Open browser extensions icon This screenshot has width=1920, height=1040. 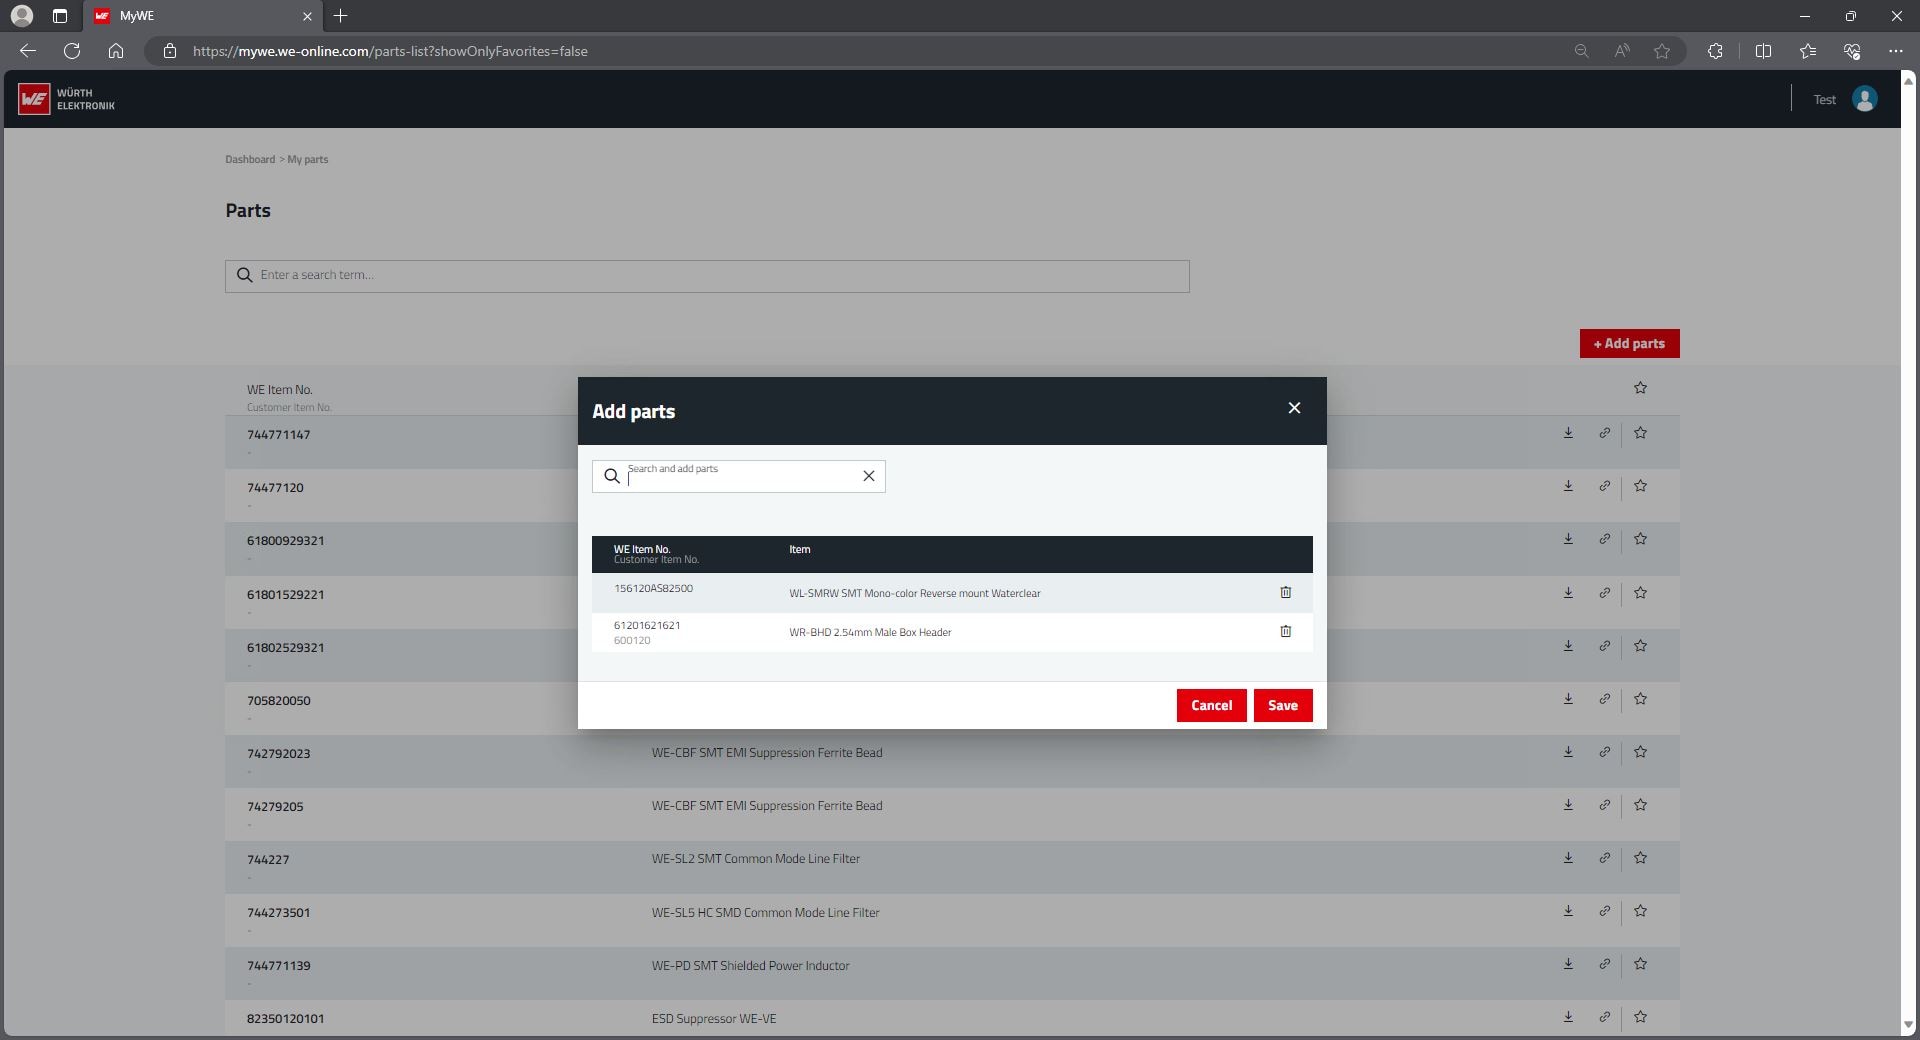pos(1715,51)
